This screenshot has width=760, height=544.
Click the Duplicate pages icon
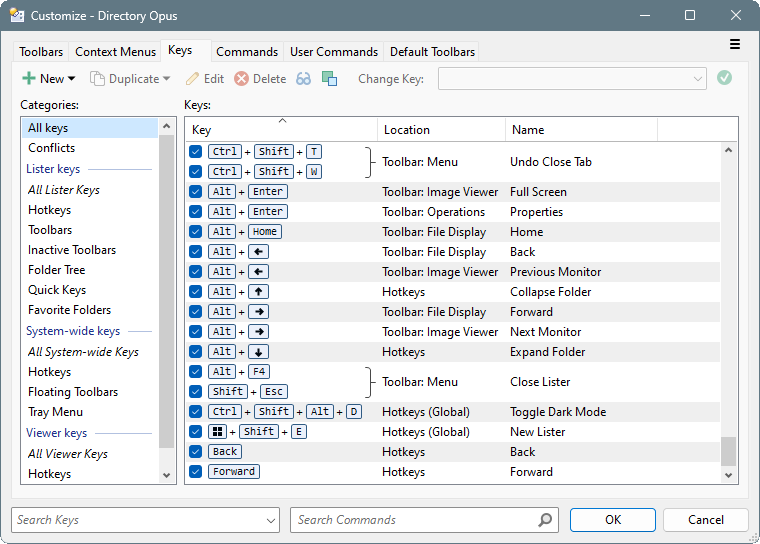pos(97,79)
